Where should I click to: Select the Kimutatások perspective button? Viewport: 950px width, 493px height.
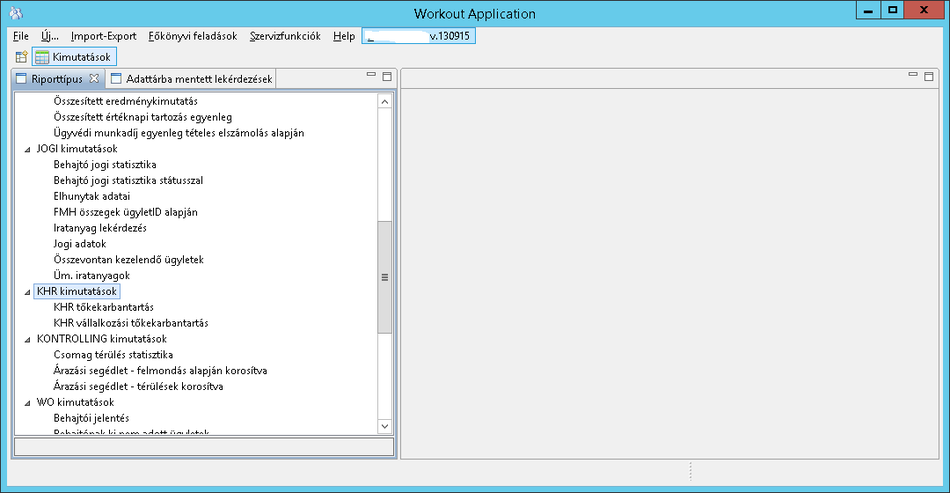(x=75, y=57)
